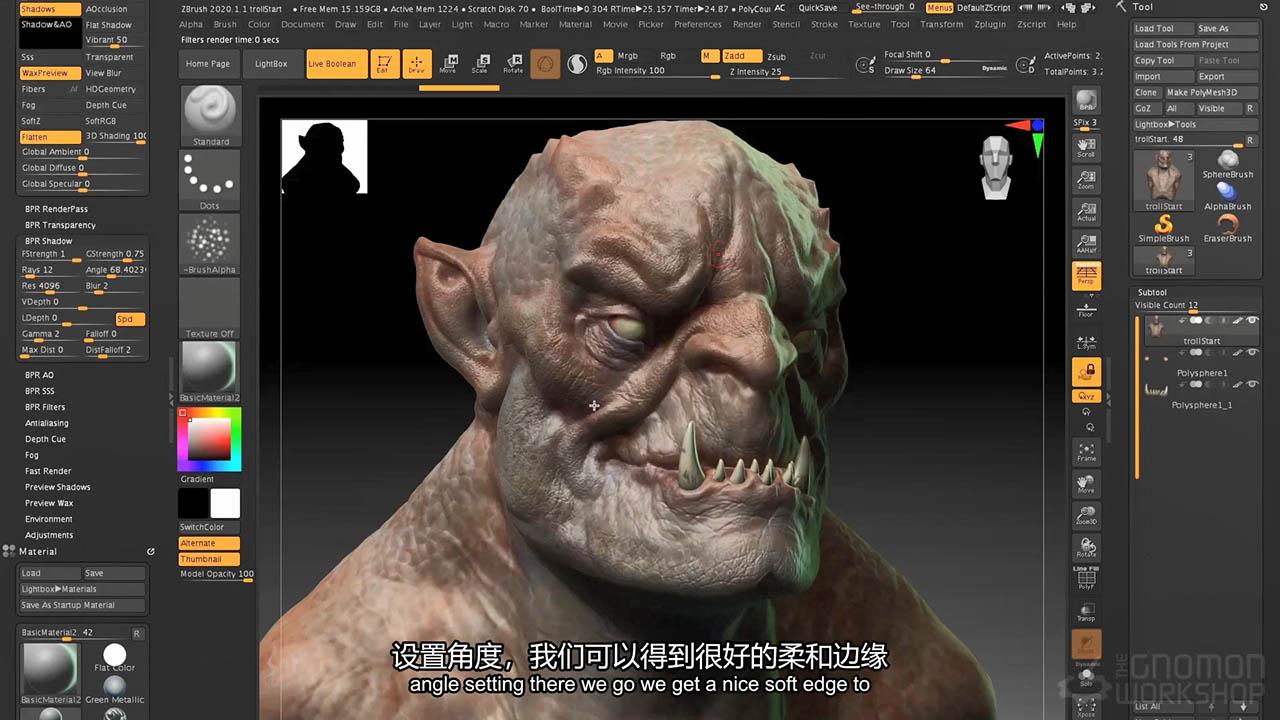
Task: Click Save As Startup Material button
Action: (x=82, y=605)
